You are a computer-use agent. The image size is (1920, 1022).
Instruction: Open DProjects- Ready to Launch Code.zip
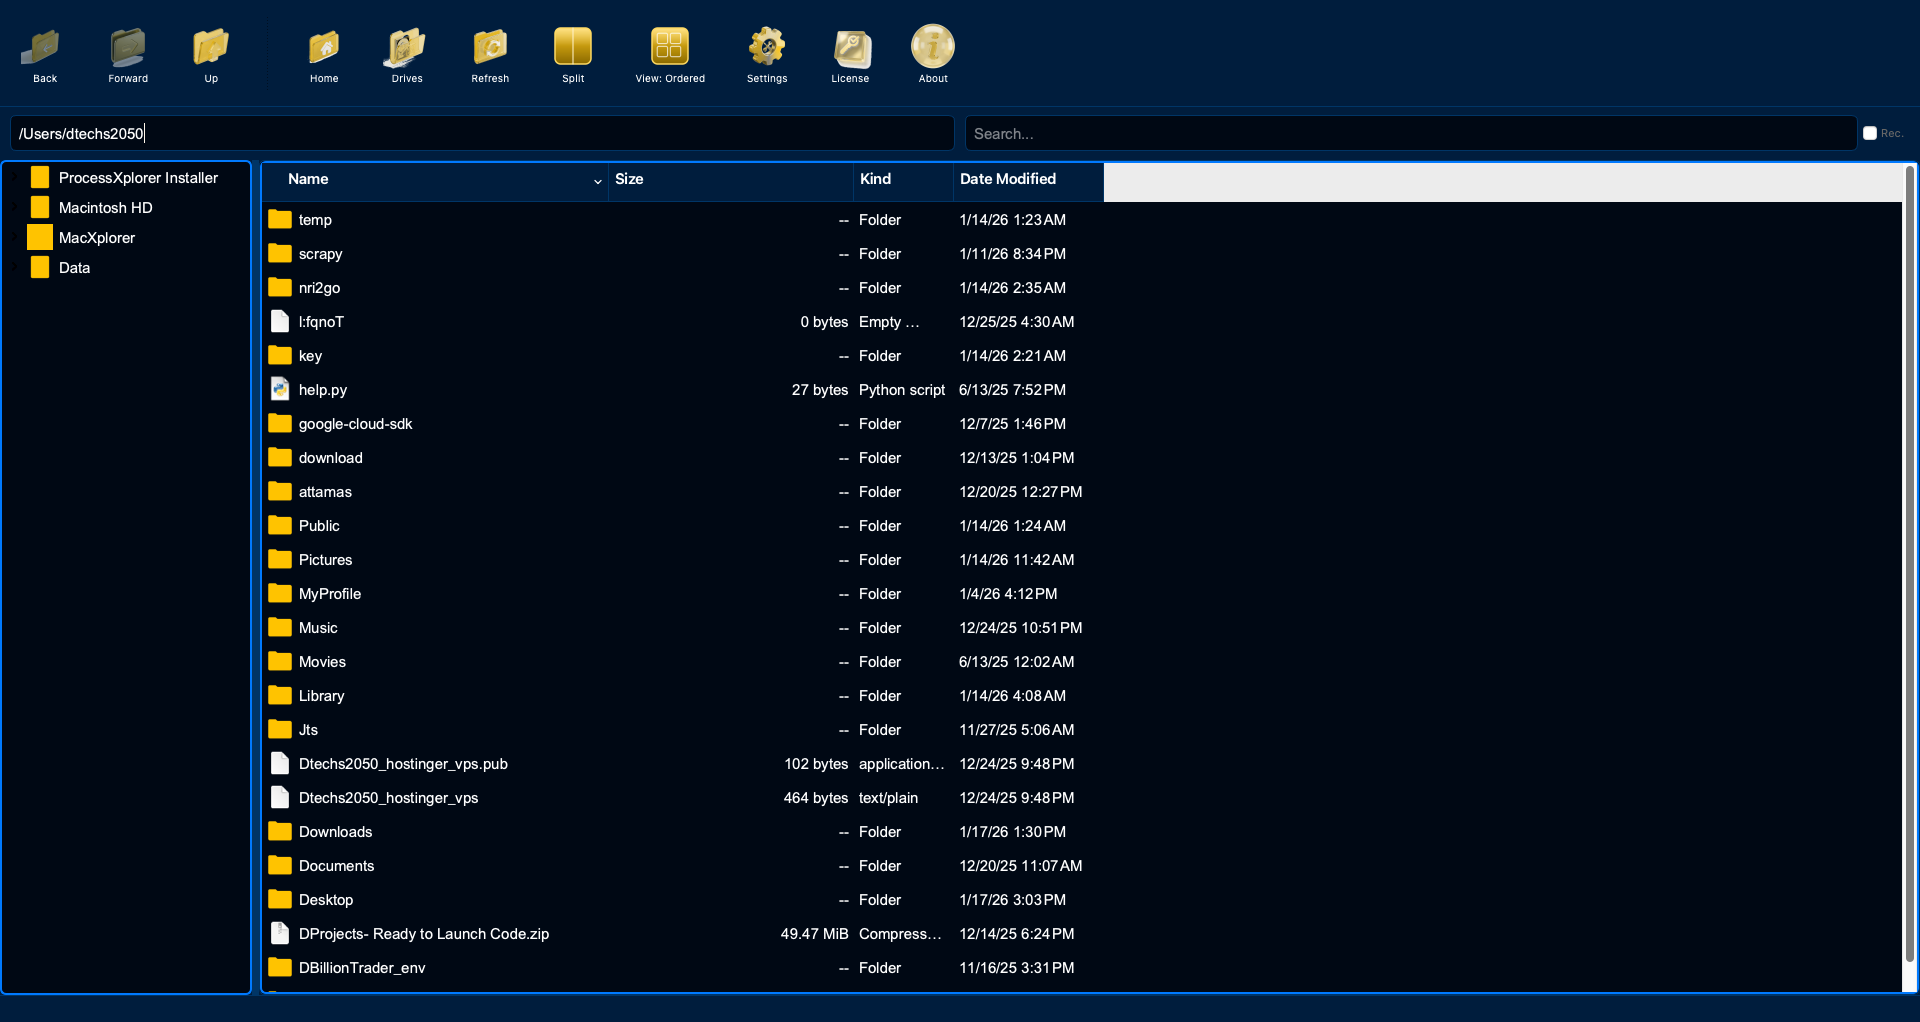(424, 933)
